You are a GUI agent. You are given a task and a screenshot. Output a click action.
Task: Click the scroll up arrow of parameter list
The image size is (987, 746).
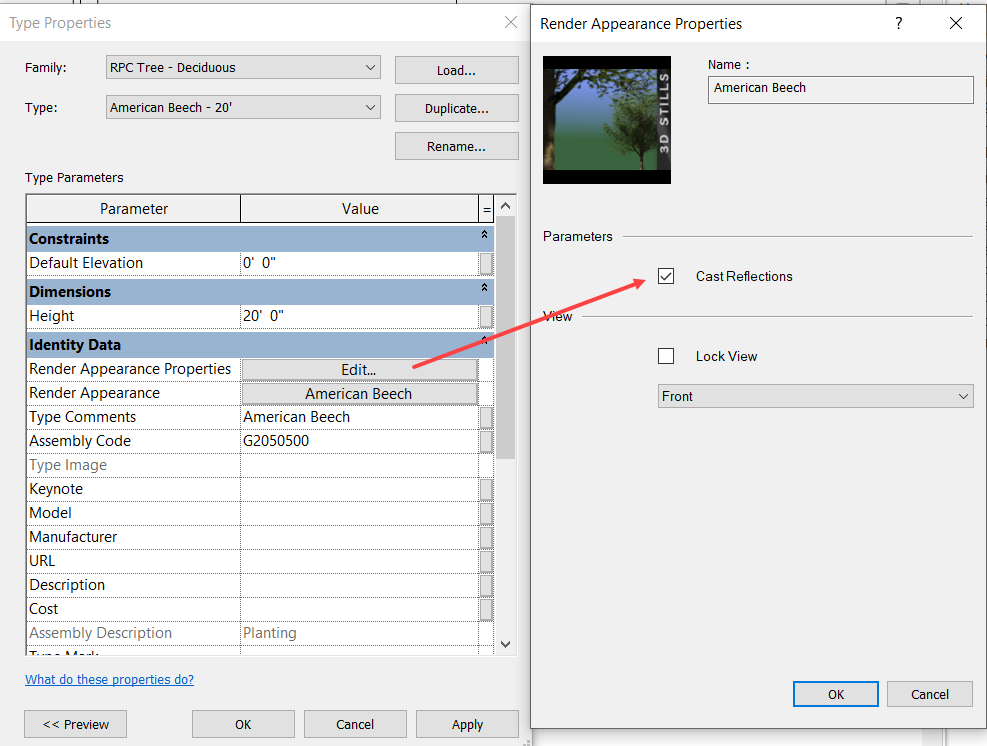[x=505, y=206]
